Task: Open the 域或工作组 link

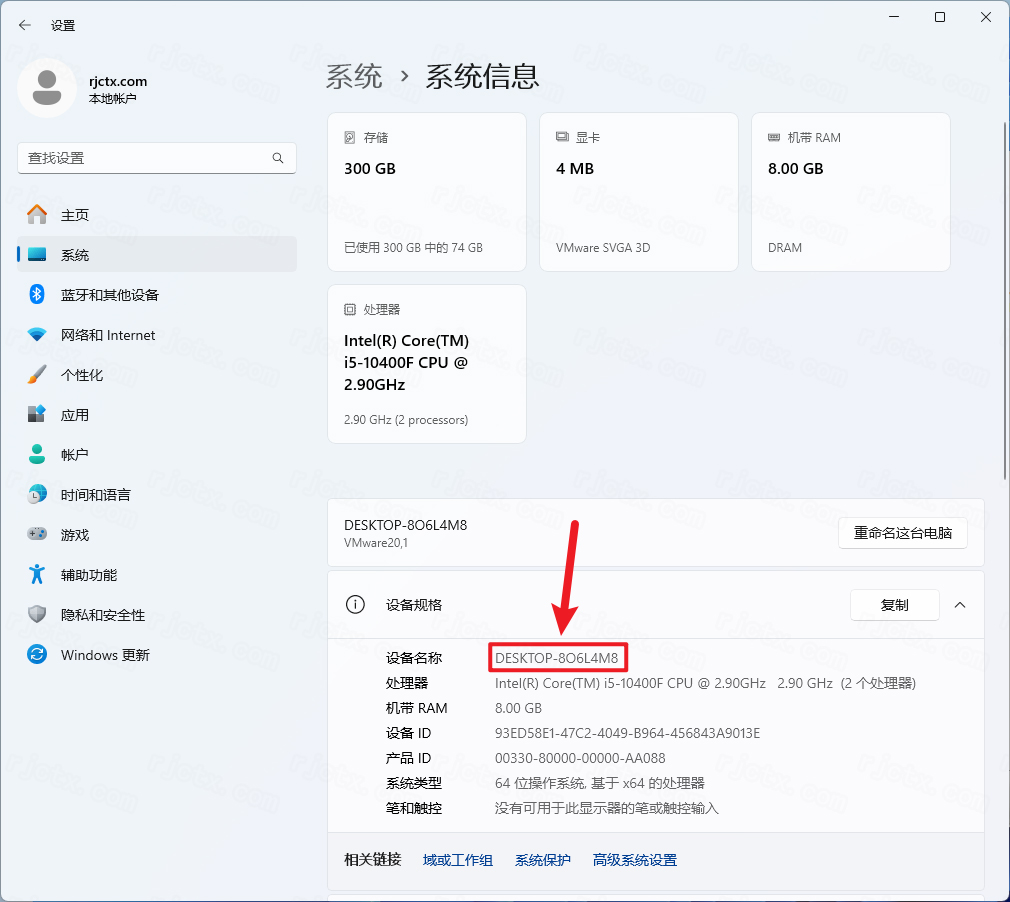Action: [457, 860]
